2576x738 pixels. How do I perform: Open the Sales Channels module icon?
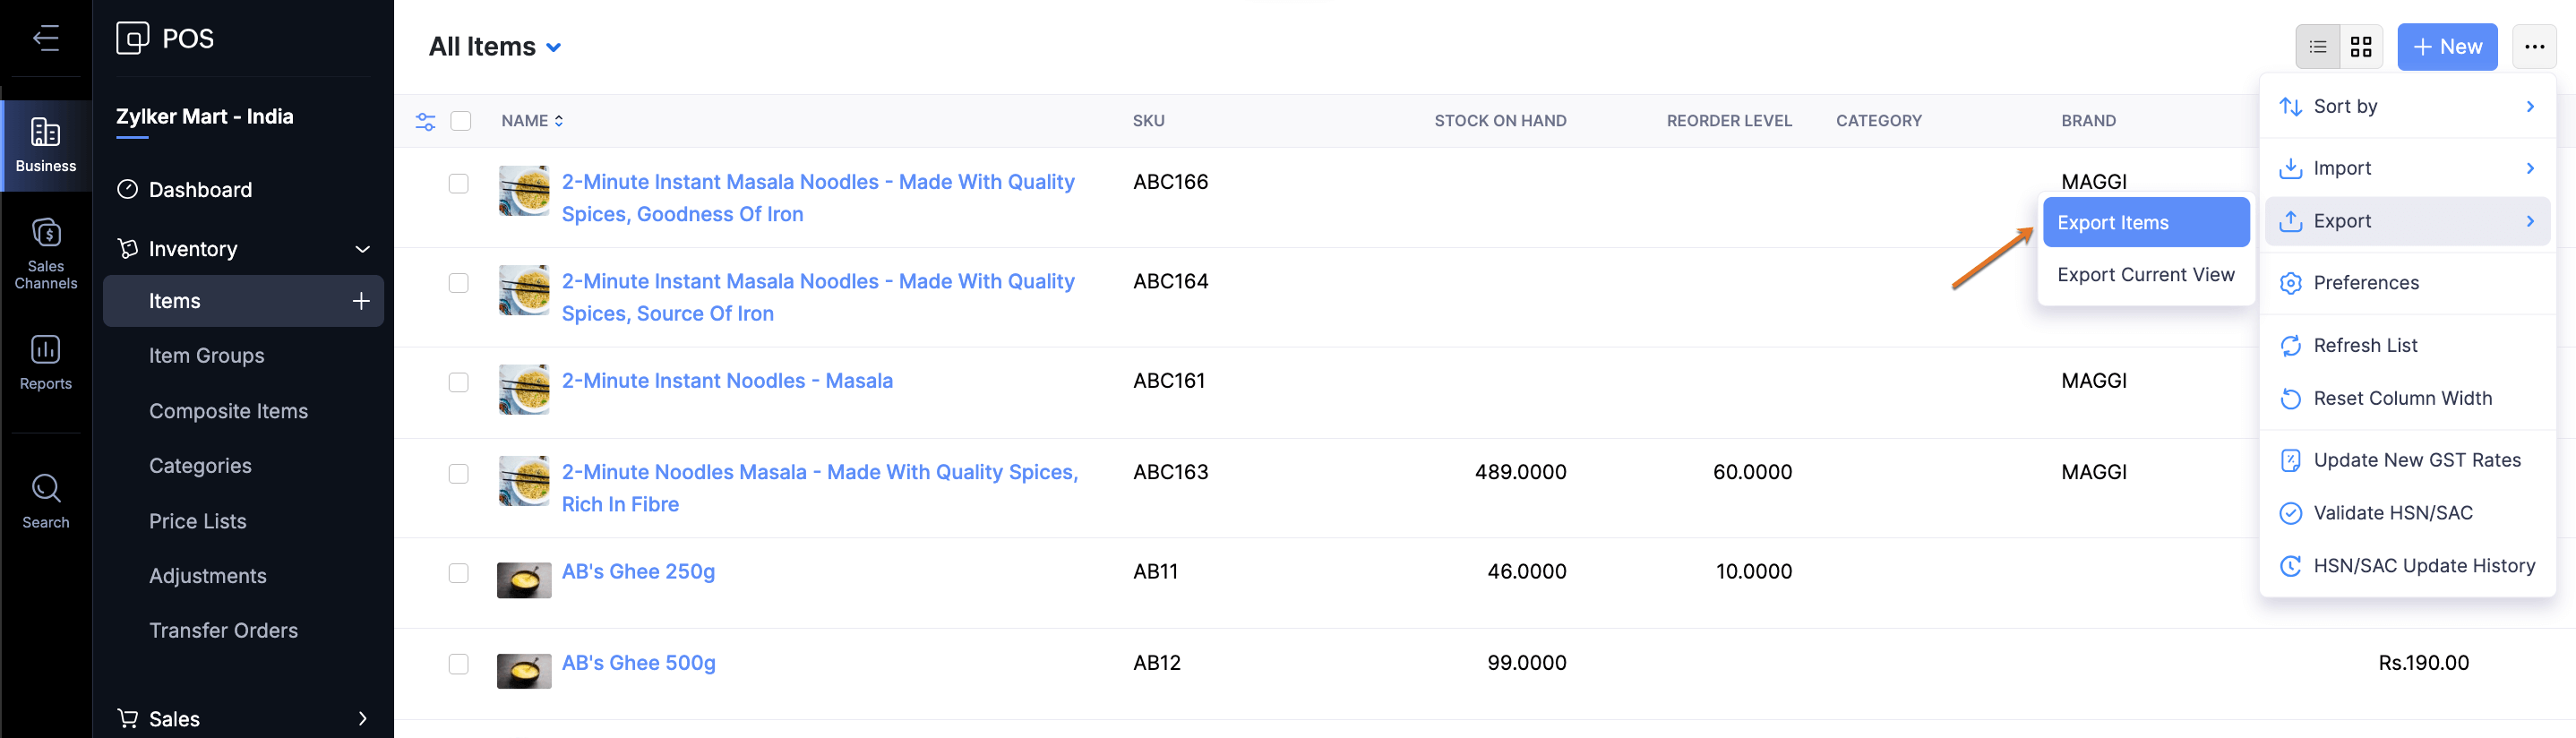46,252
